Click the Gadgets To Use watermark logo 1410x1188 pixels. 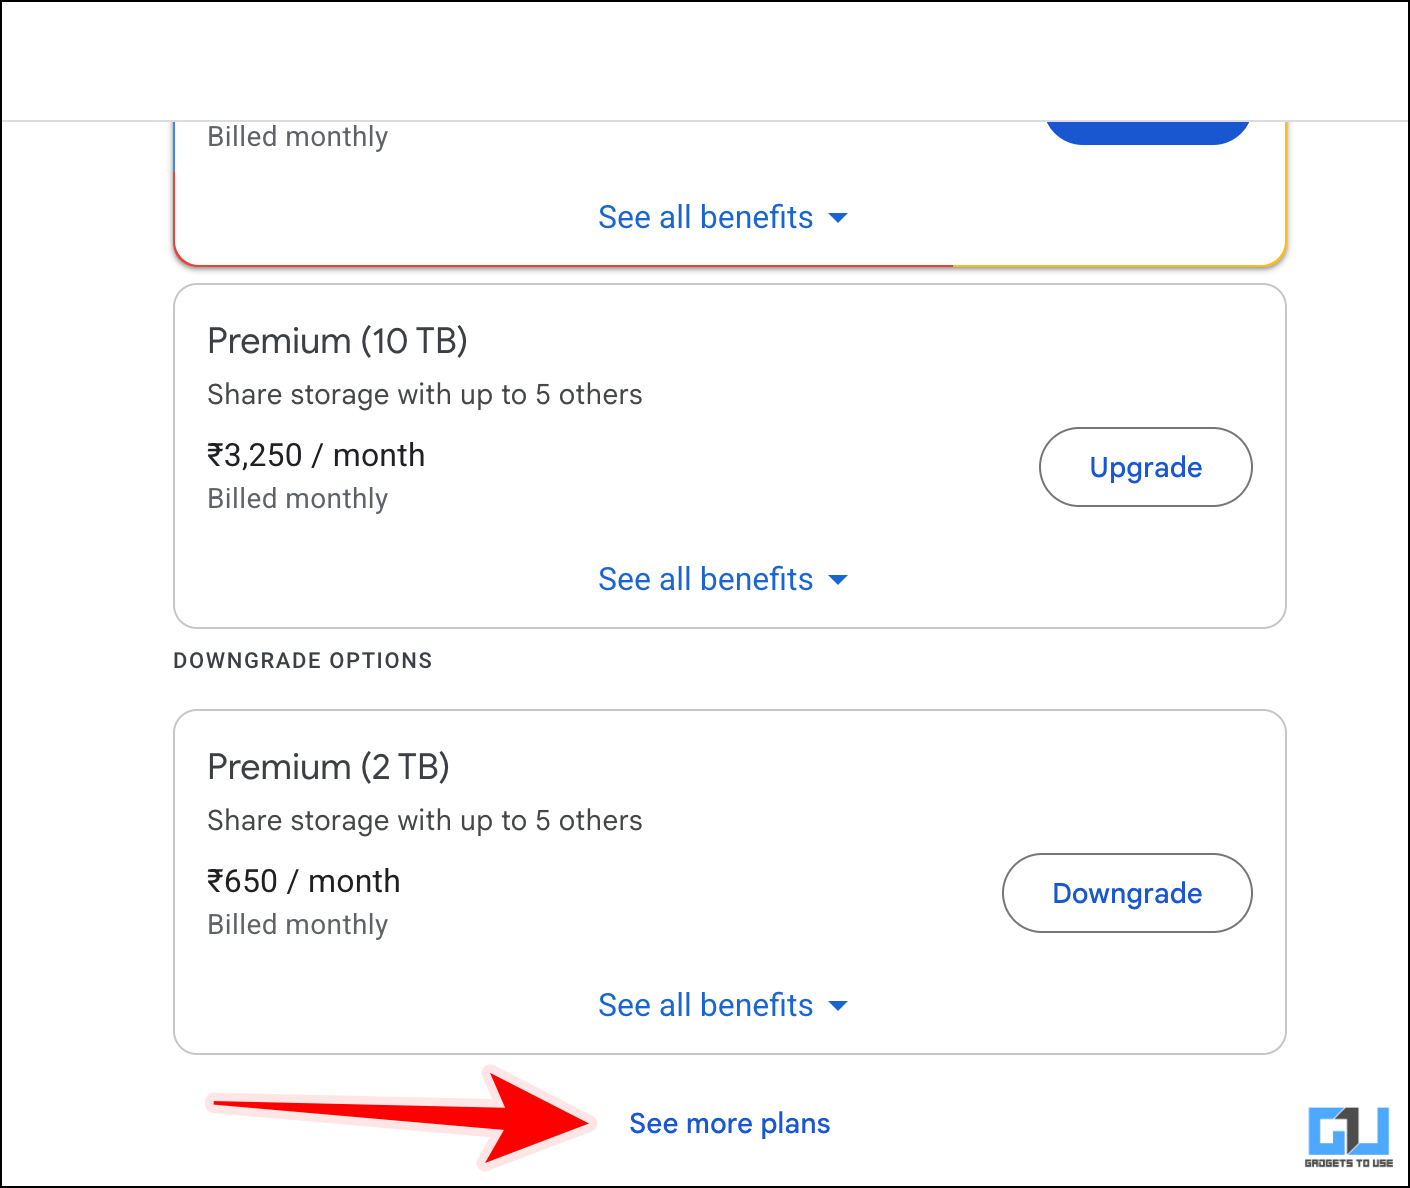[1348, 1136]
